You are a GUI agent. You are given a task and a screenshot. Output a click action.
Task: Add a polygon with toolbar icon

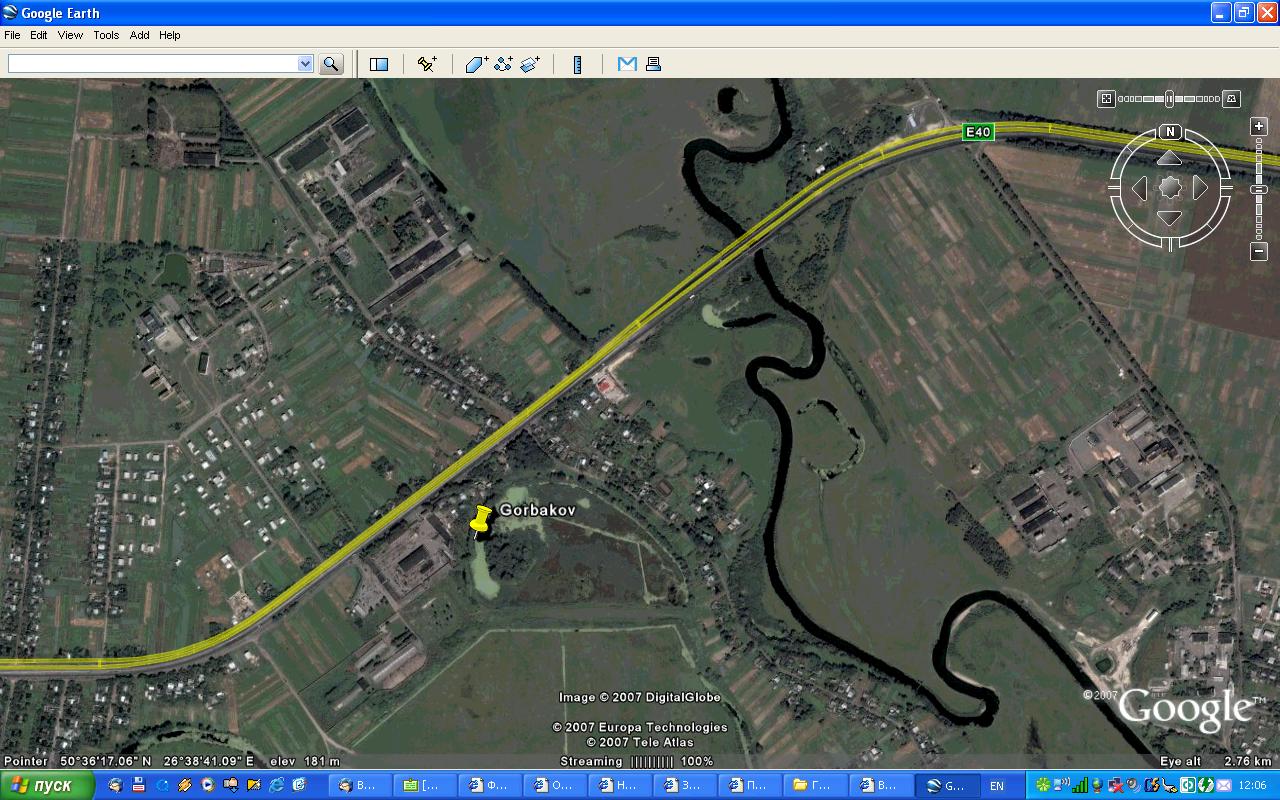coord(476,64)
